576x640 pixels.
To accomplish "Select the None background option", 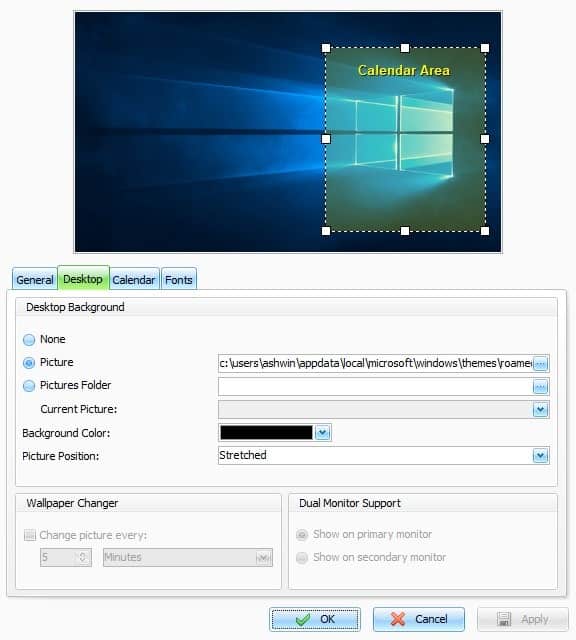I will pos(29,340).
